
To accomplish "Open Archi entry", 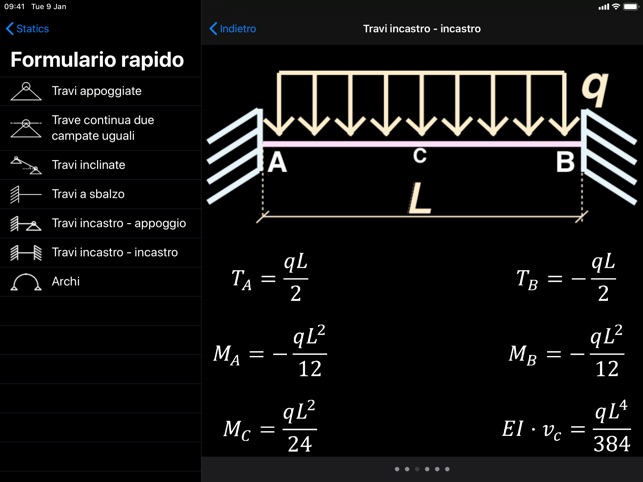I will click(100, 281).
